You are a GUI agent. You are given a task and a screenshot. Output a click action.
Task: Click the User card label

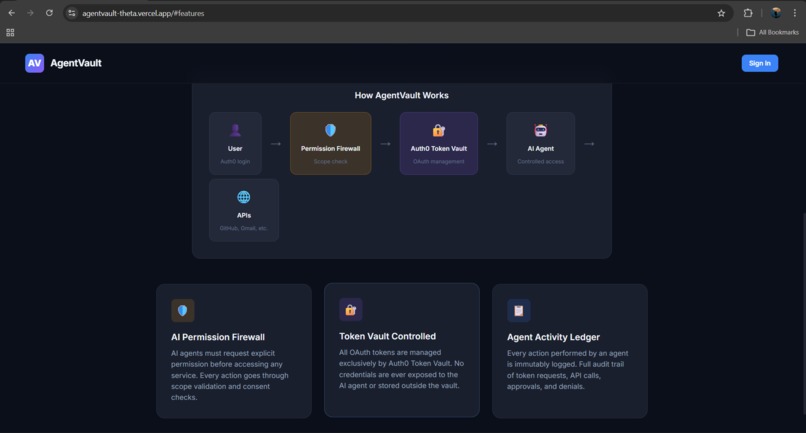[x=235, y=149]
